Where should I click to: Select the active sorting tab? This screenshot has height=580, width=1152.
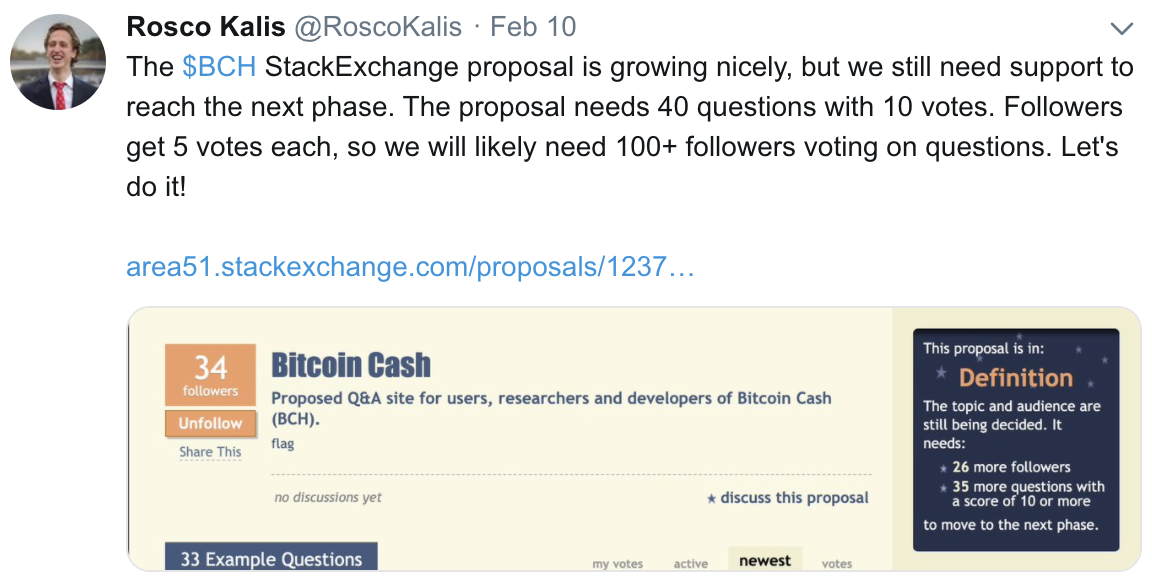691,564
